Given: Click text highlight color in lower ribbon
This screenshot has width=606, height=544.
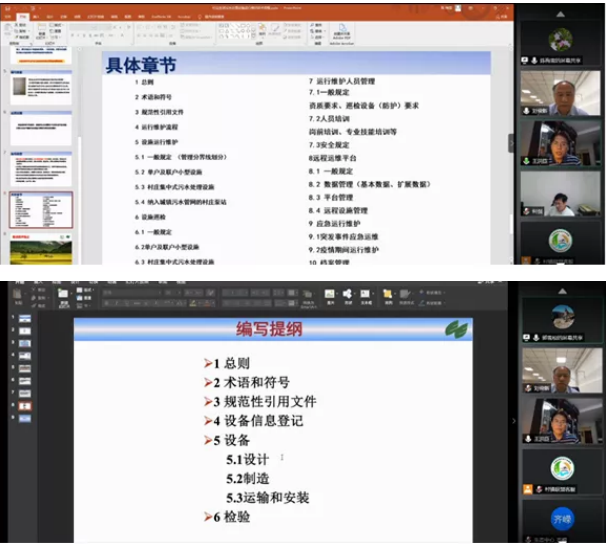Looking at the screenshot, I should pos(194,303).
